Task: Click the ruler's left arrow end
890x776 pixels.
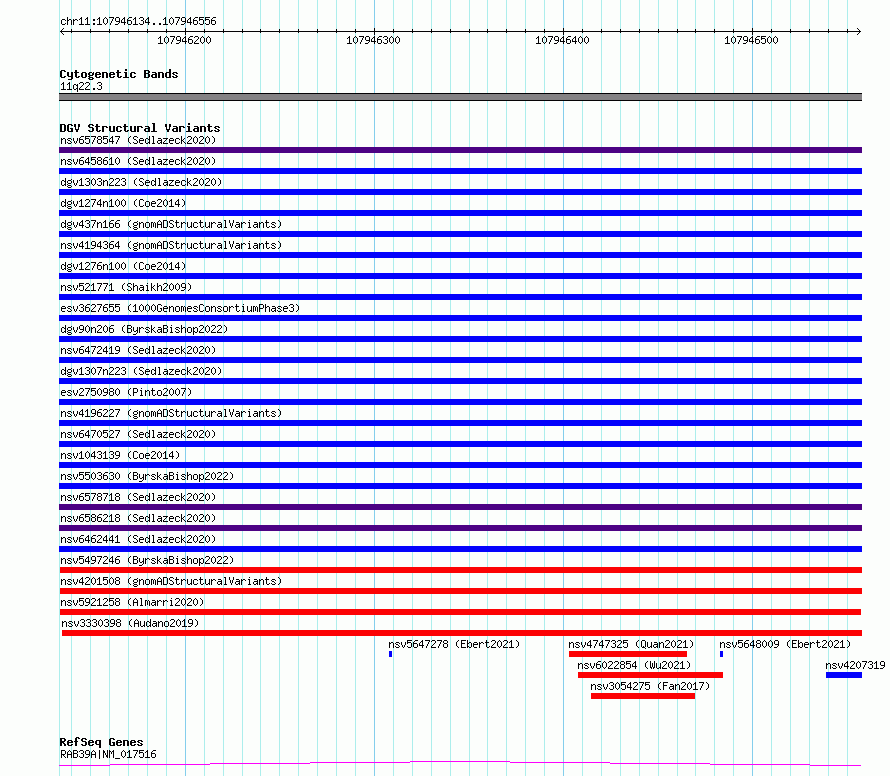Action: click(62, 31)
